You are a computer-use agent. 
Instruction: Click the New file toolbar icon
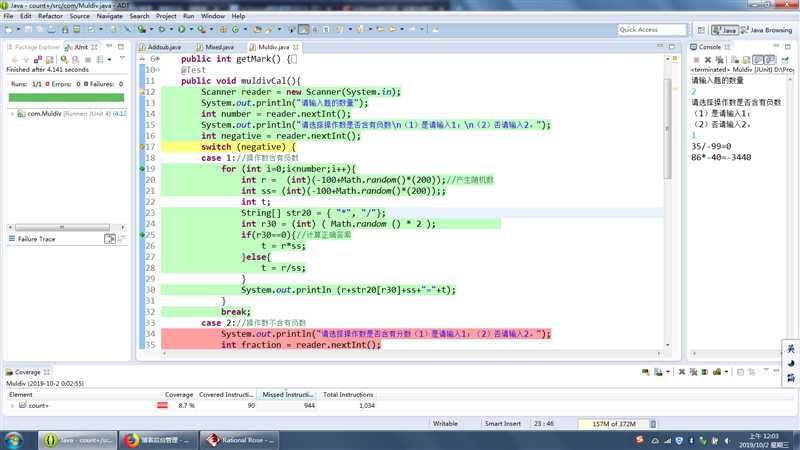click(x=8, y=29)
